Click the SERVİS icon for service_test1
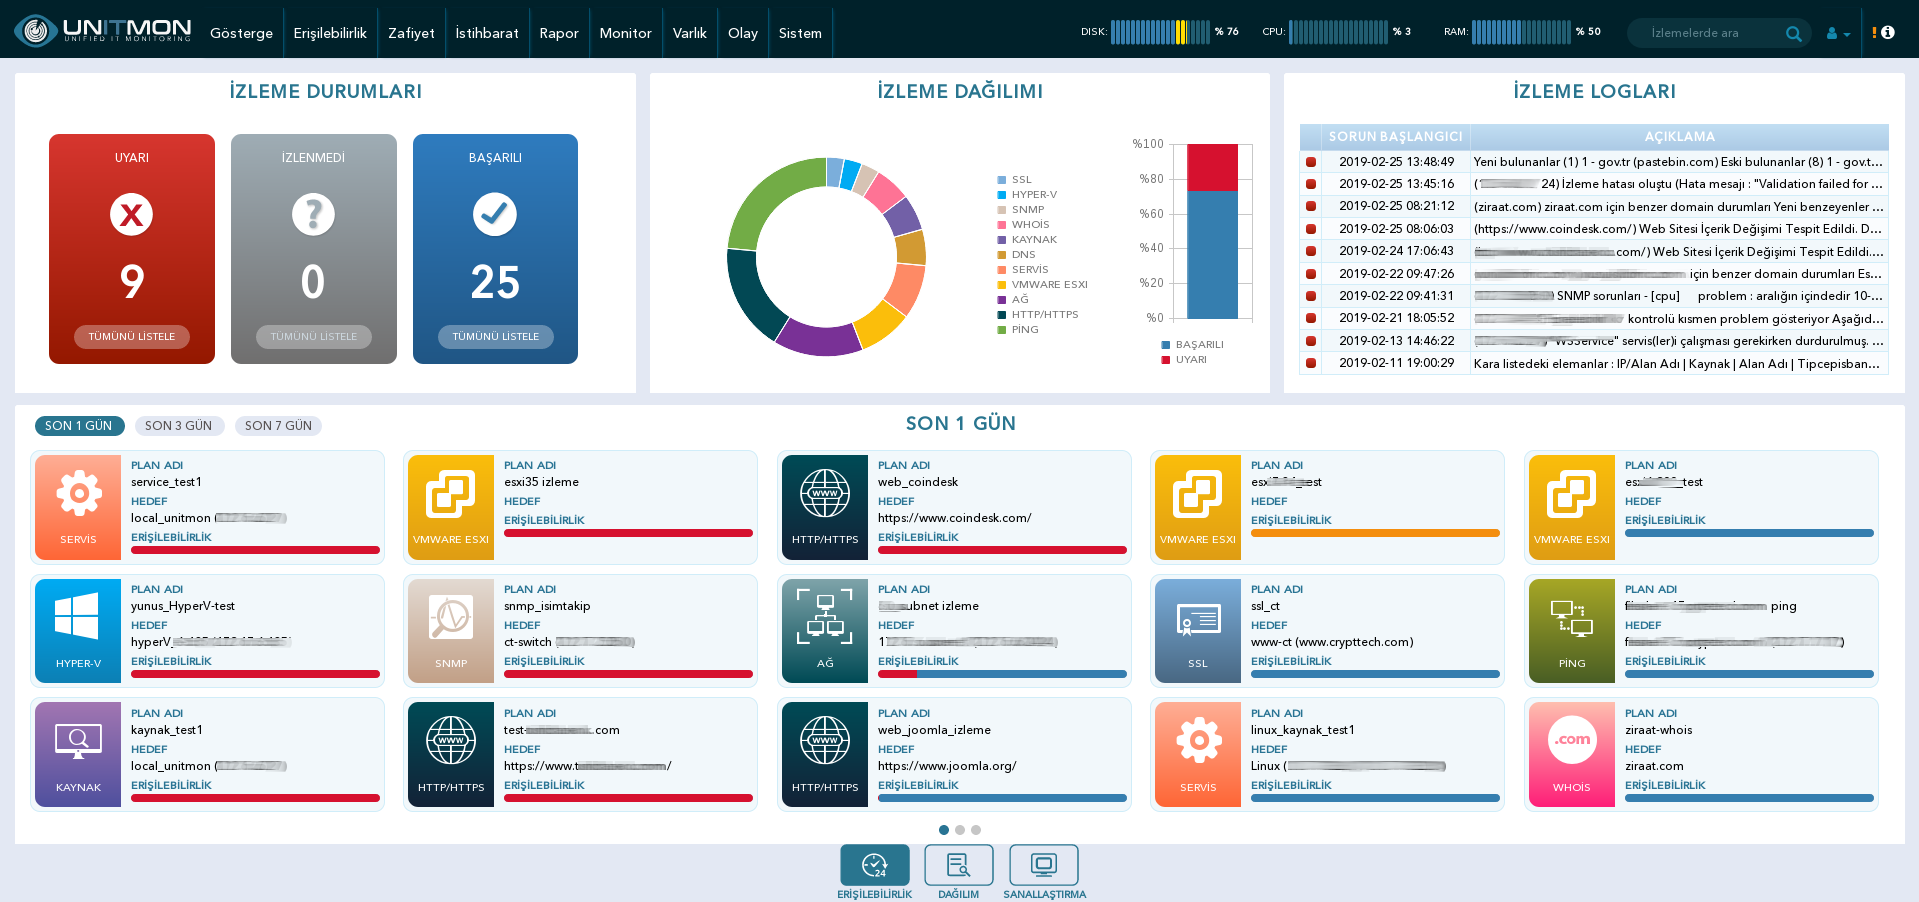This screenshot has height=902, width=1919. [78, 507]
